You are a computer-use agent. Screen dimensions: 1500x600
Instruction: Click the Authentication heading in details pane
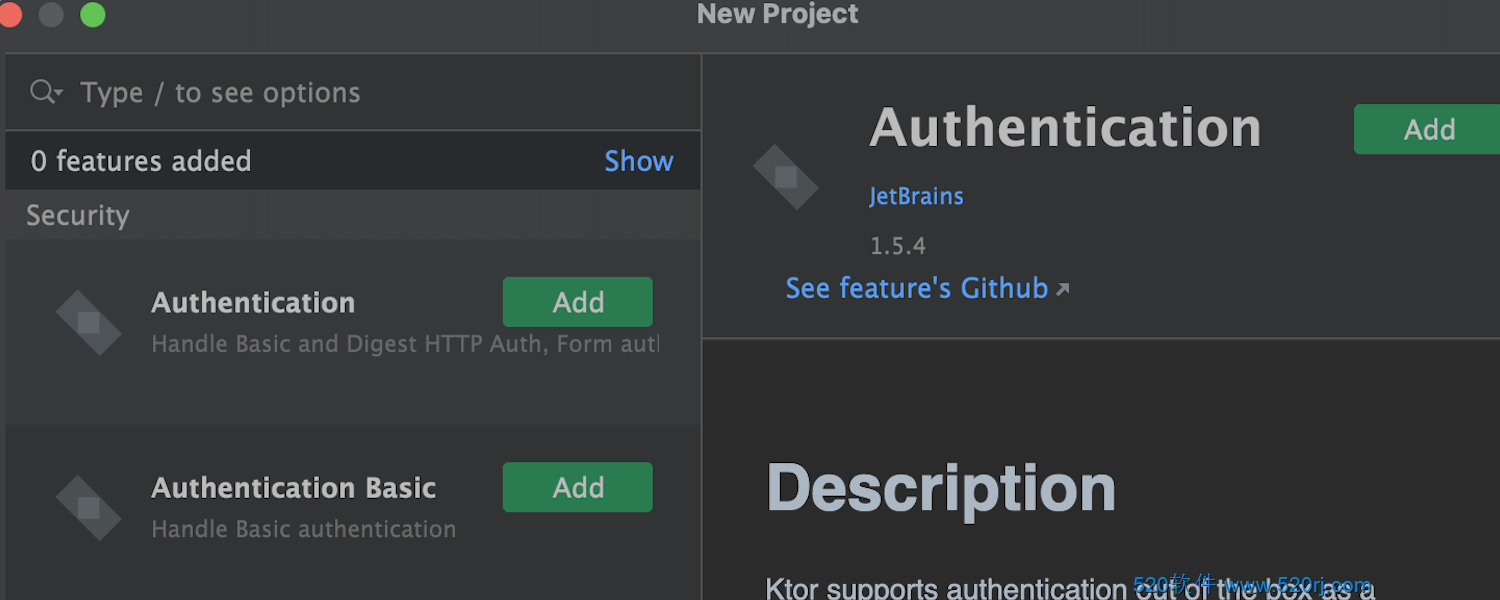[x=1066, y=128]
